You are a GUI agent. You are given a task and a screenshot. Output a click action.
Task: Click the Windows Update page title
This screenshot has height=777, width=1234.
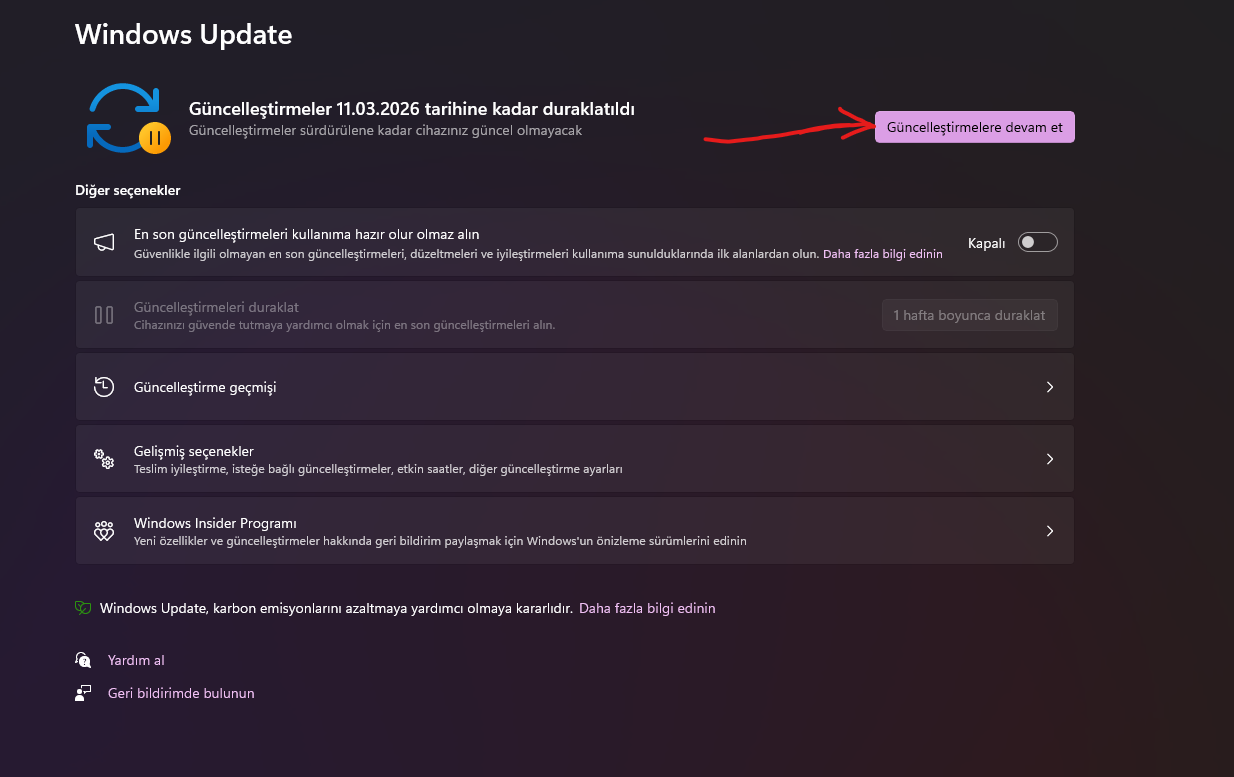[183, 34]
